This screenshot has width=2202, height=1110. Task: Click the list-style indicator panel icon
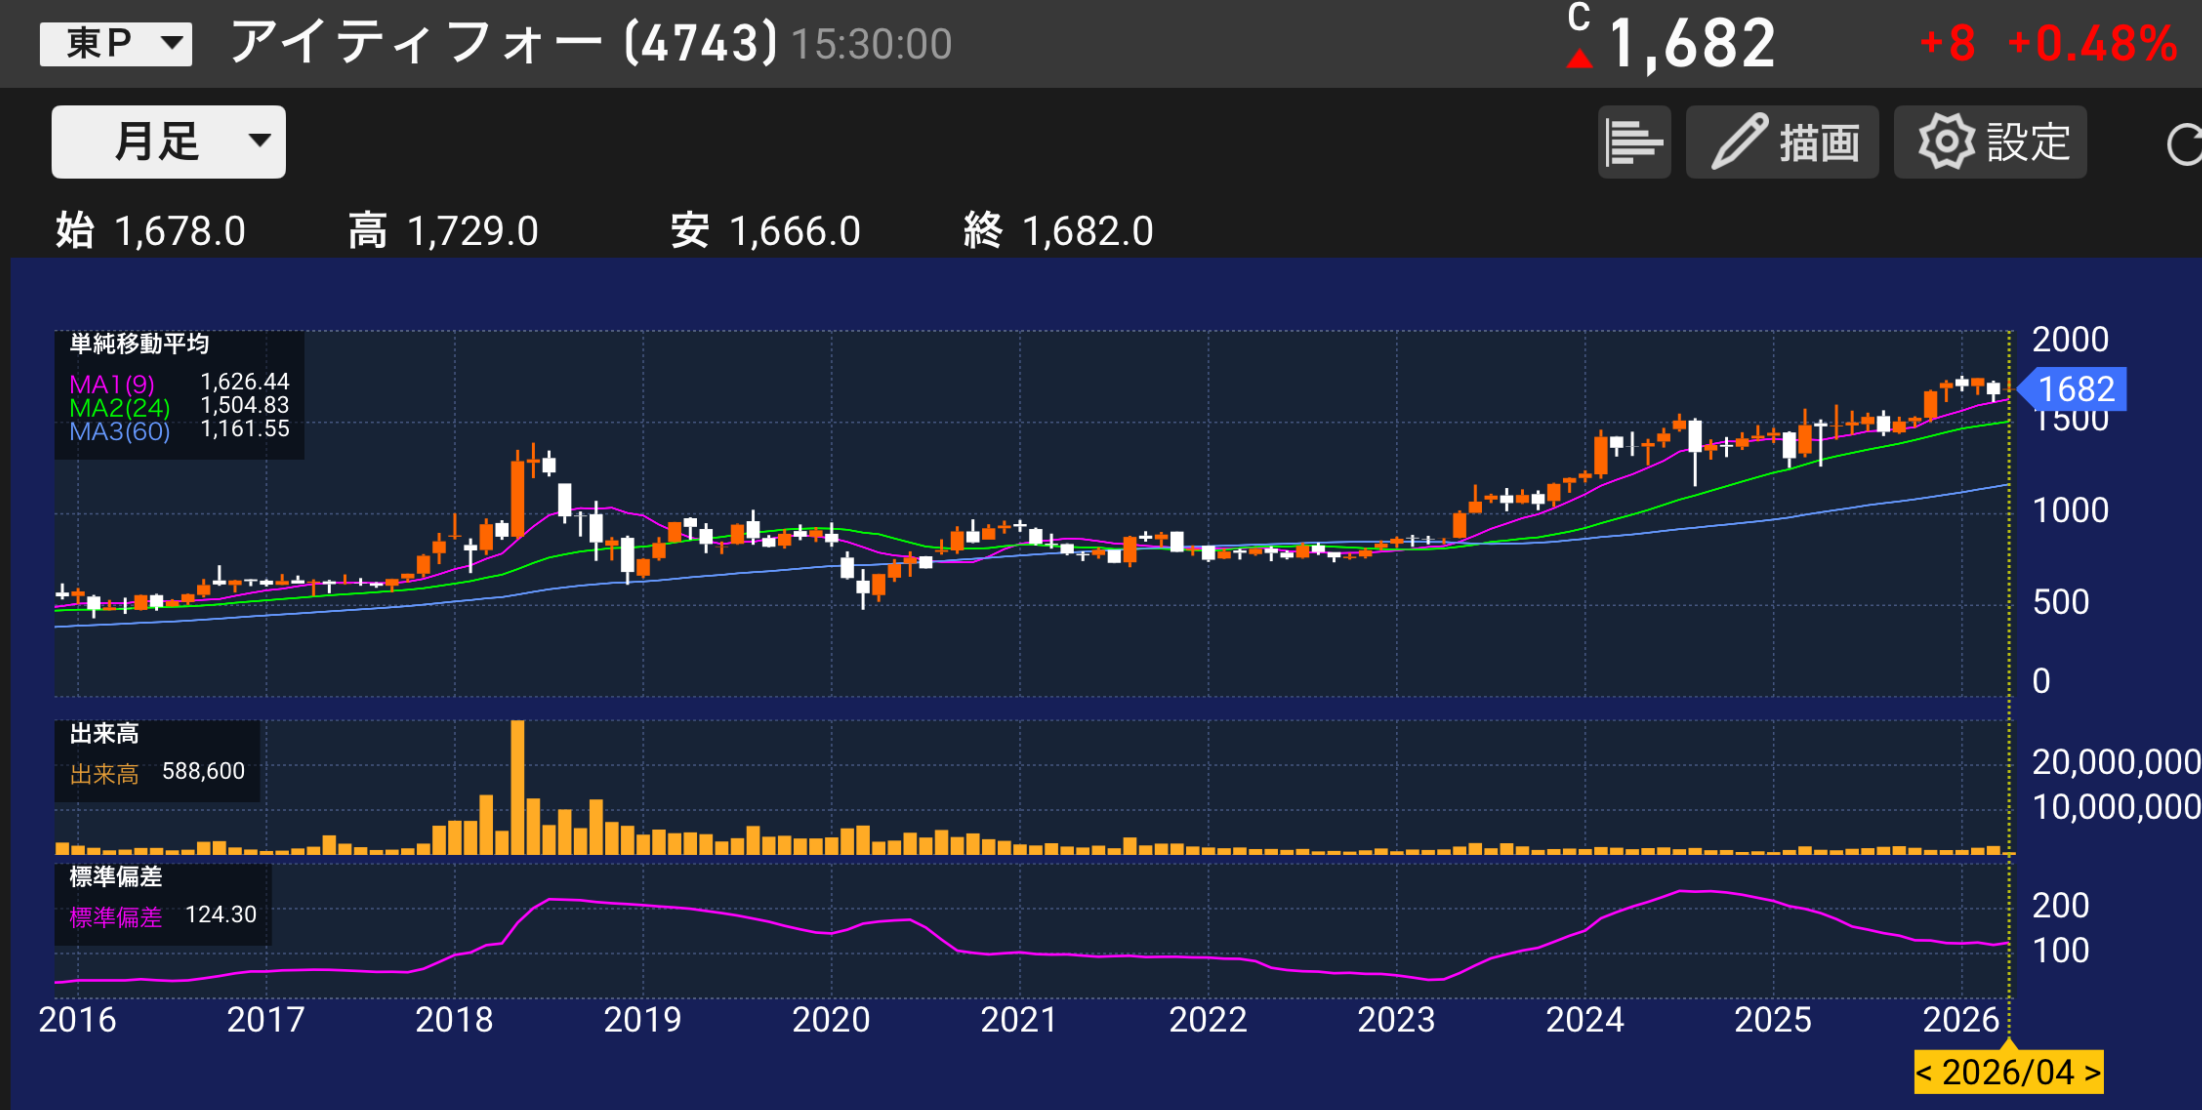(1634, 142)
